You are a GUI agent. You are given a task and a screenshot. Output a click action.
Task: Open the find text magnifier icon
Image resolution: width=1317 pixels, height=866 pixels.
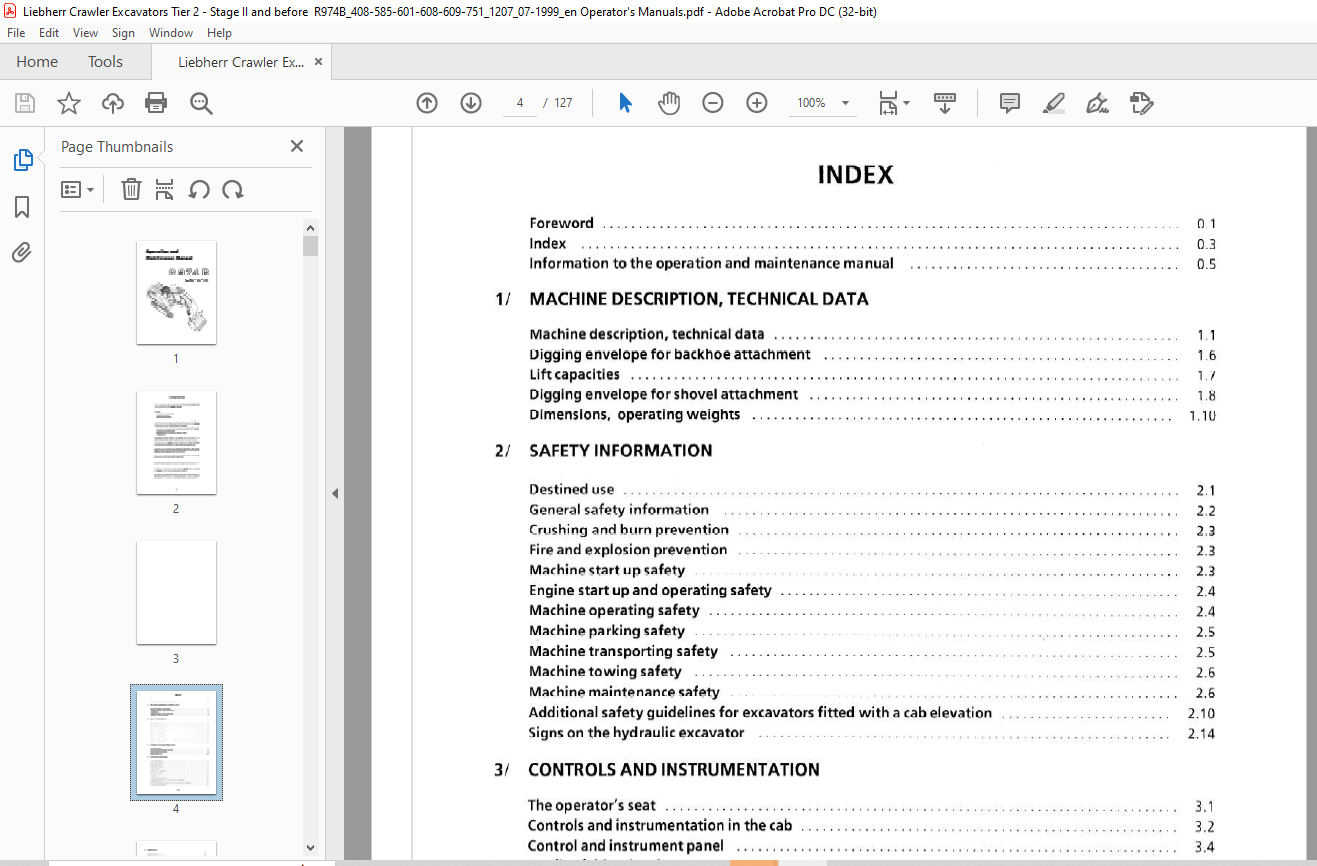click(x=201, y=103)
